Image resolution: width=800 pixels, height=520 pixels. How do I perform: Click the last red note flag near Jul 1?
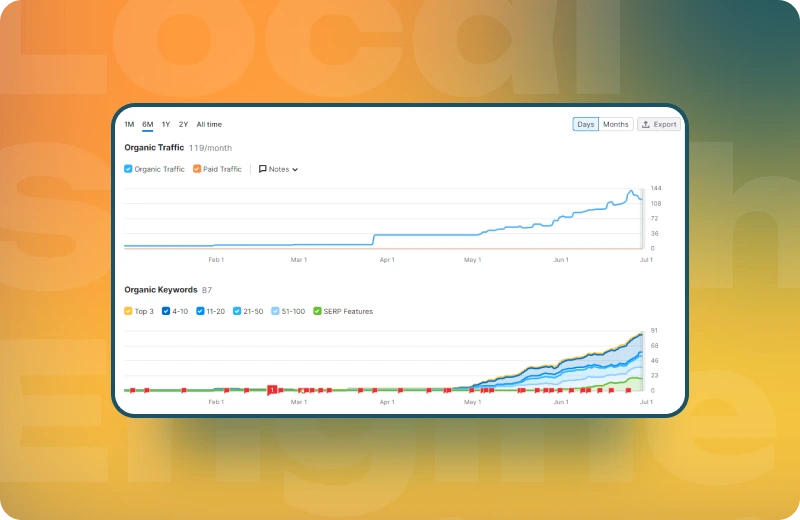[x=628, y=391]
